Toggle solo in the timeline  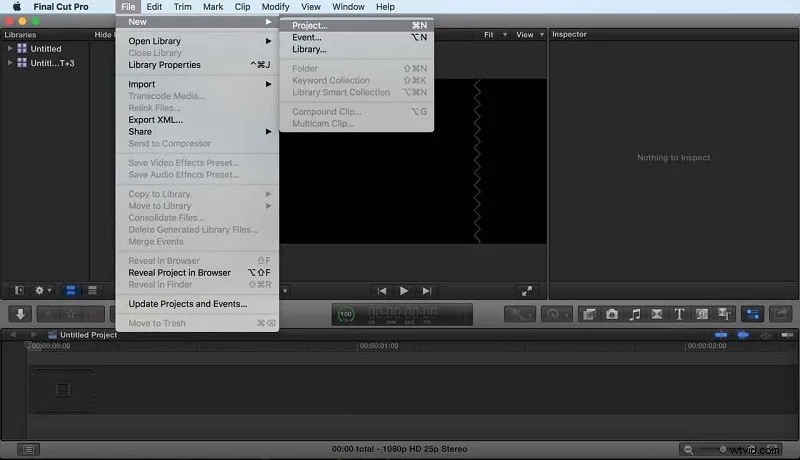[x=765, y=335]
